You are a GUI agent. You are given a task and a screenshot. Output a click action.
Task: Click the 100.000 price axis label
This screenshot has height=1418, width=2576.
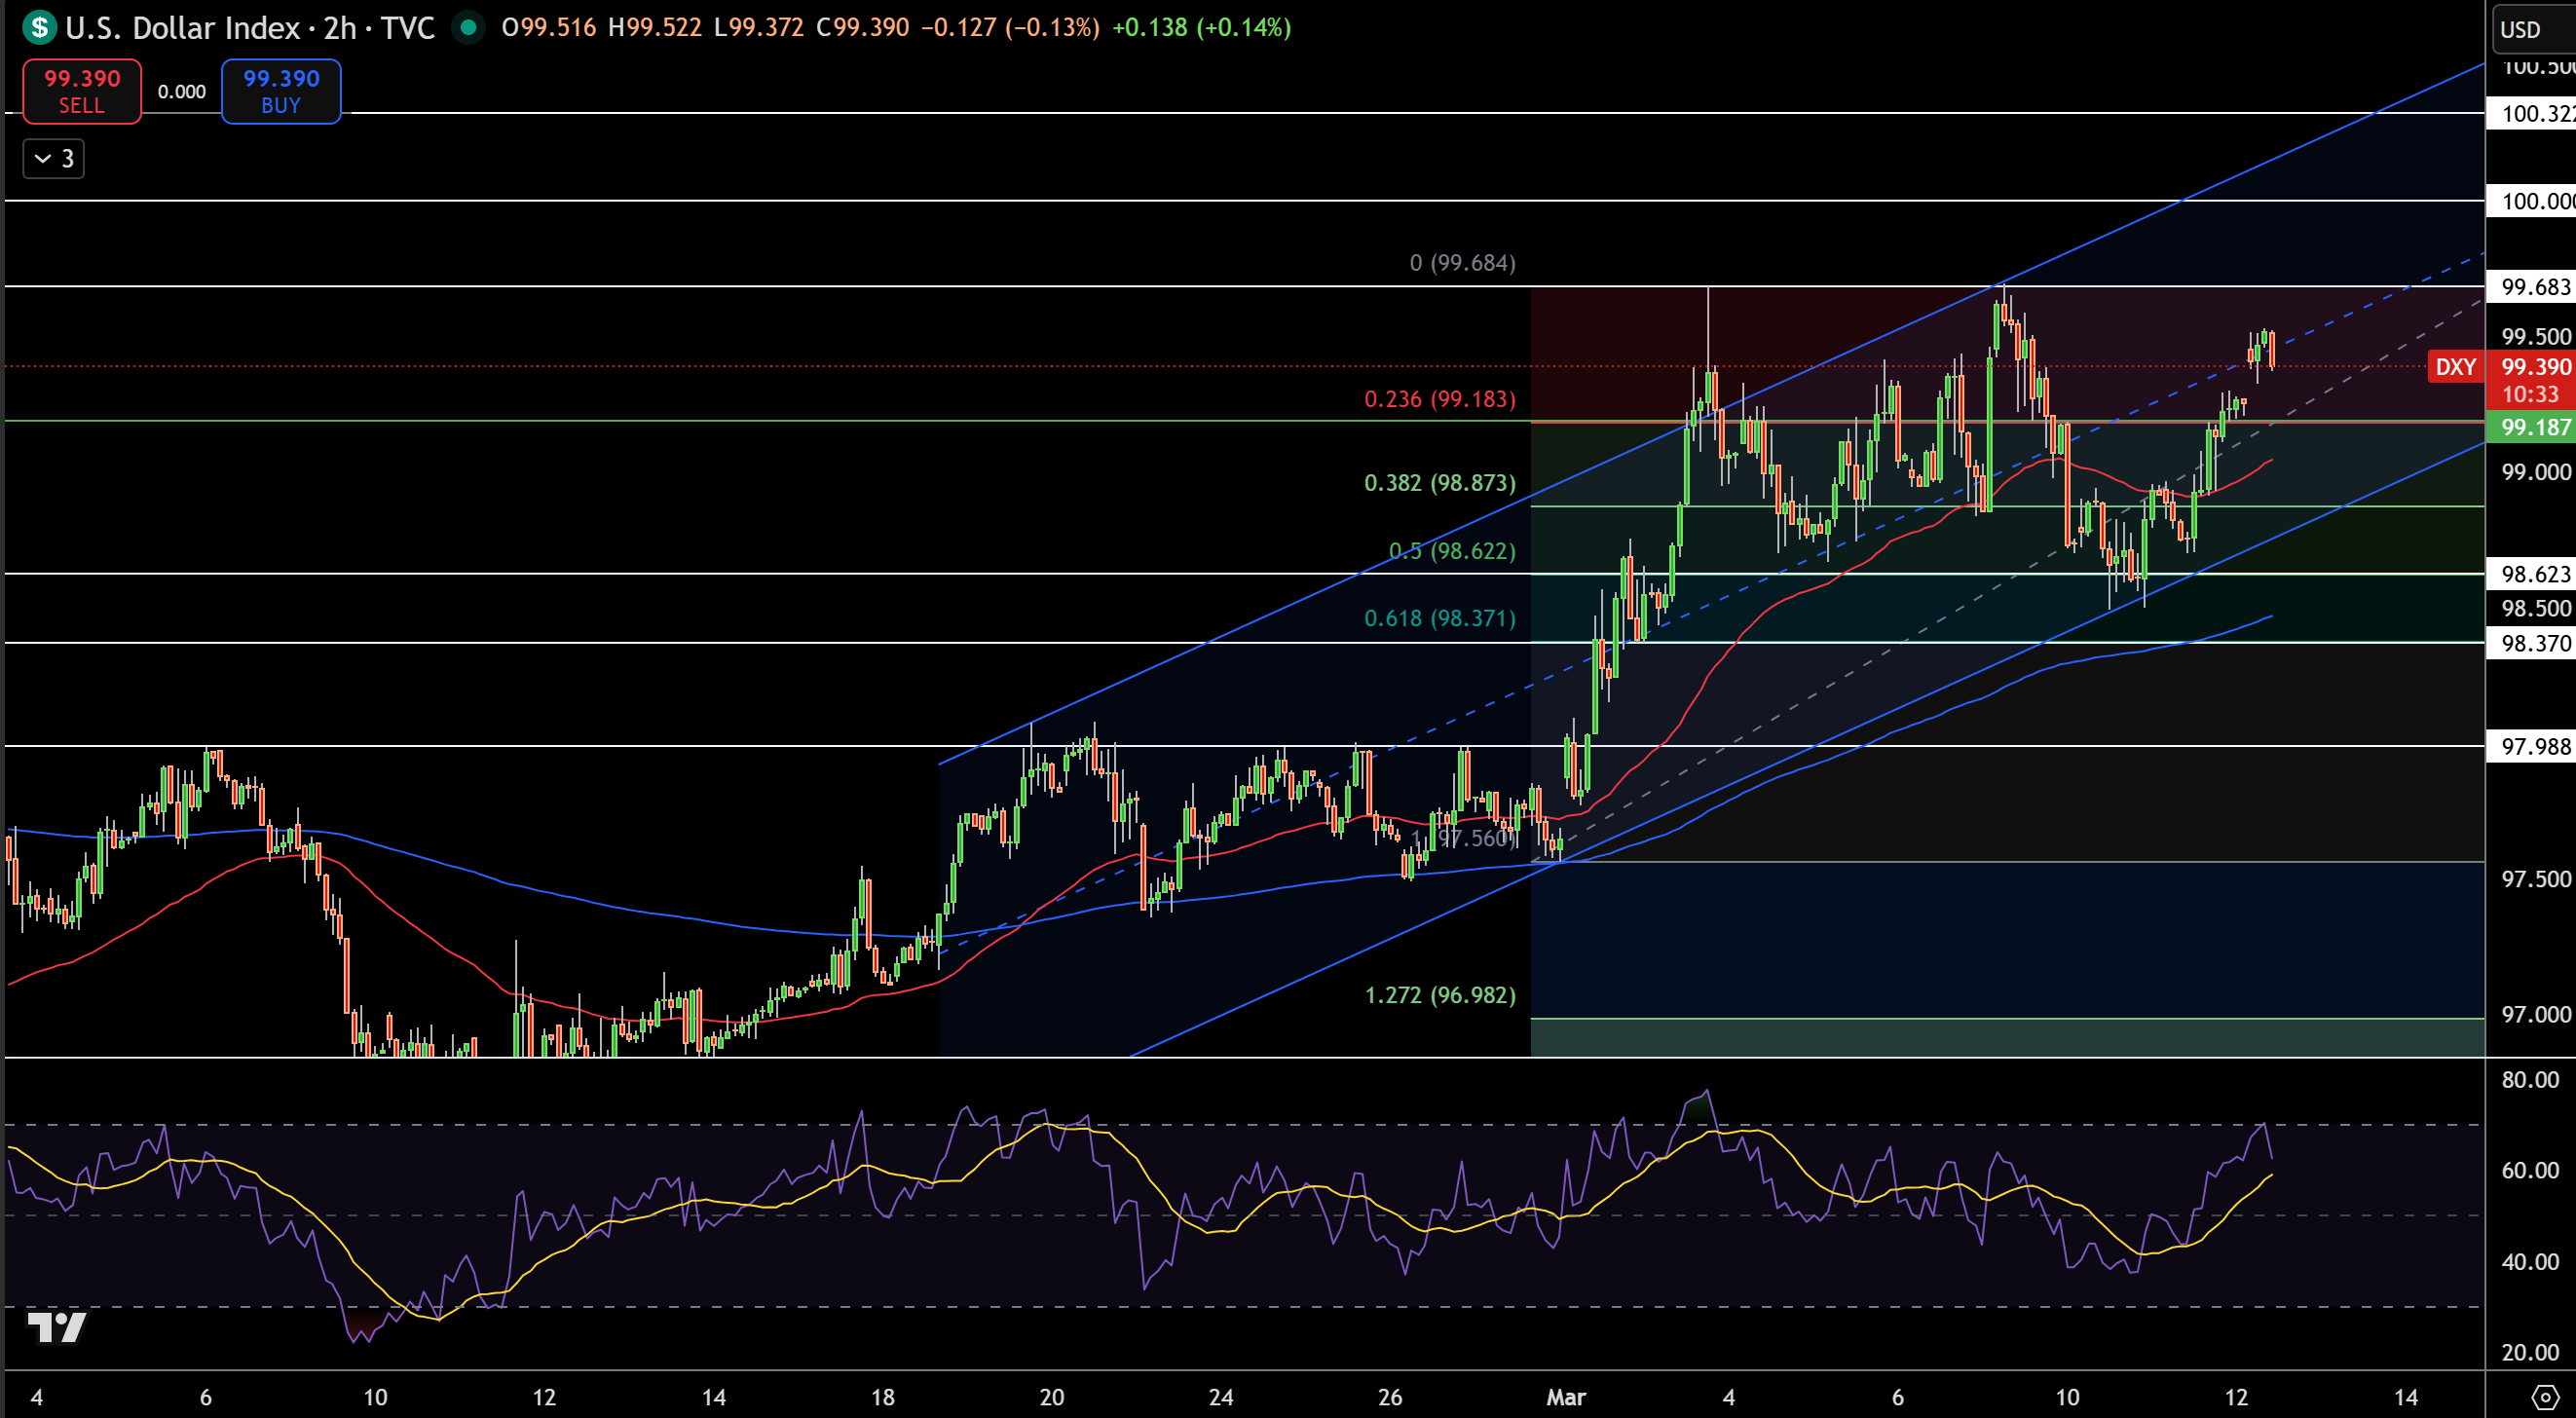pos(2531,201)
